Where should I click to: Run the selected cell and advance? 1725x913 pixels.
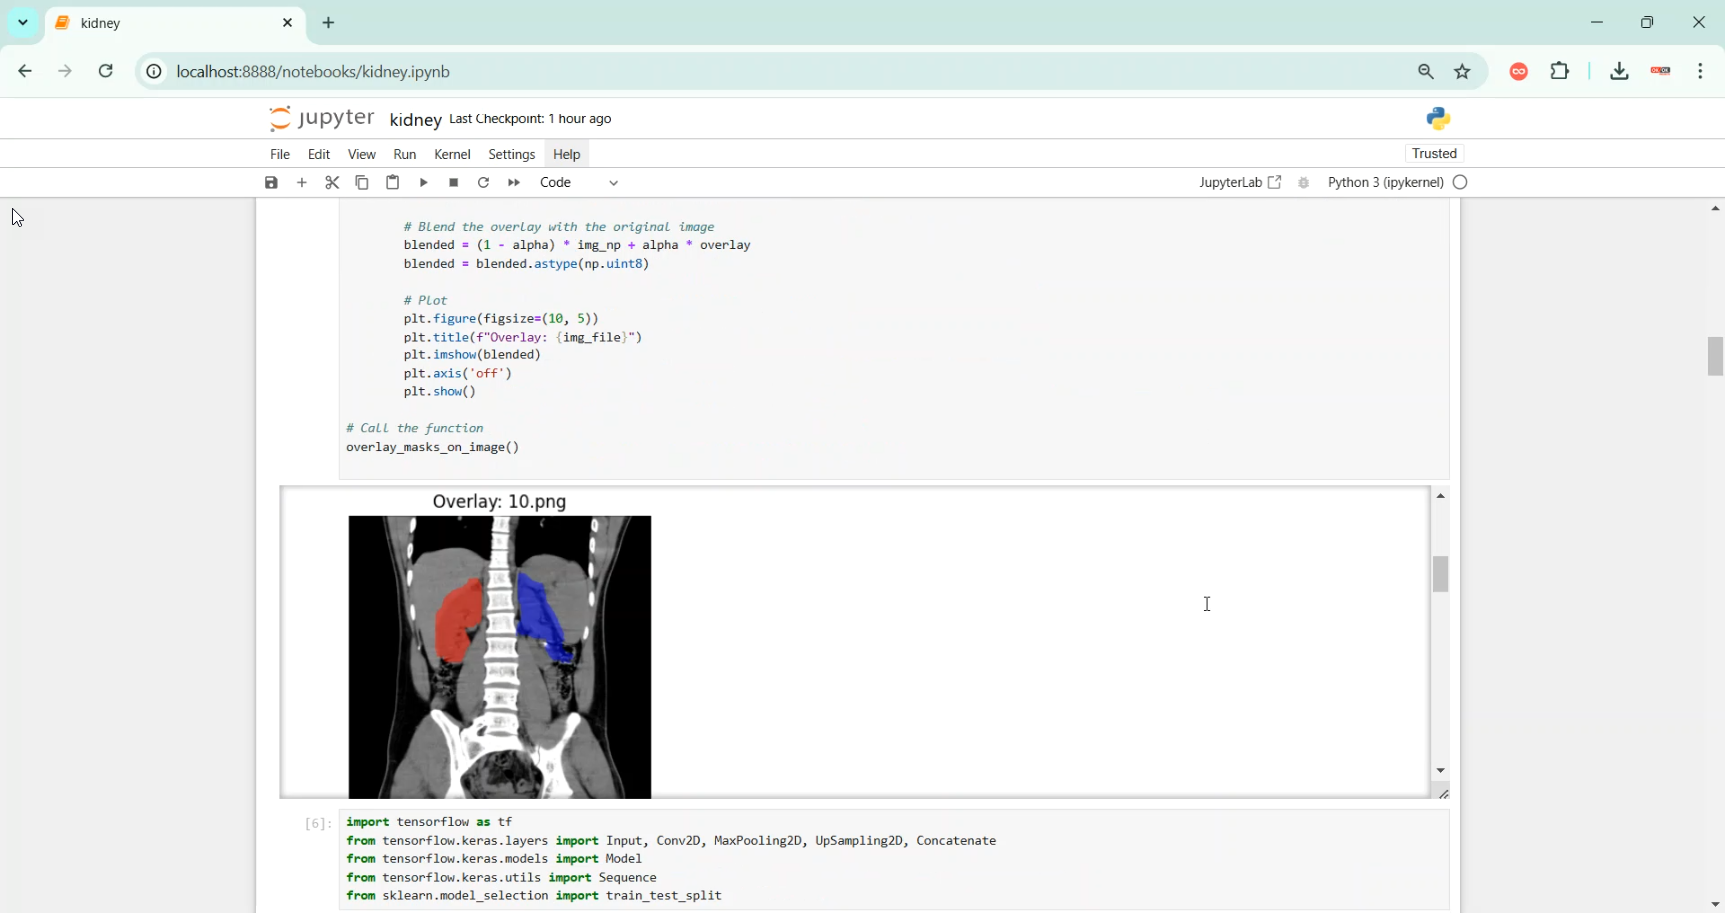click(x=424, y=183)
